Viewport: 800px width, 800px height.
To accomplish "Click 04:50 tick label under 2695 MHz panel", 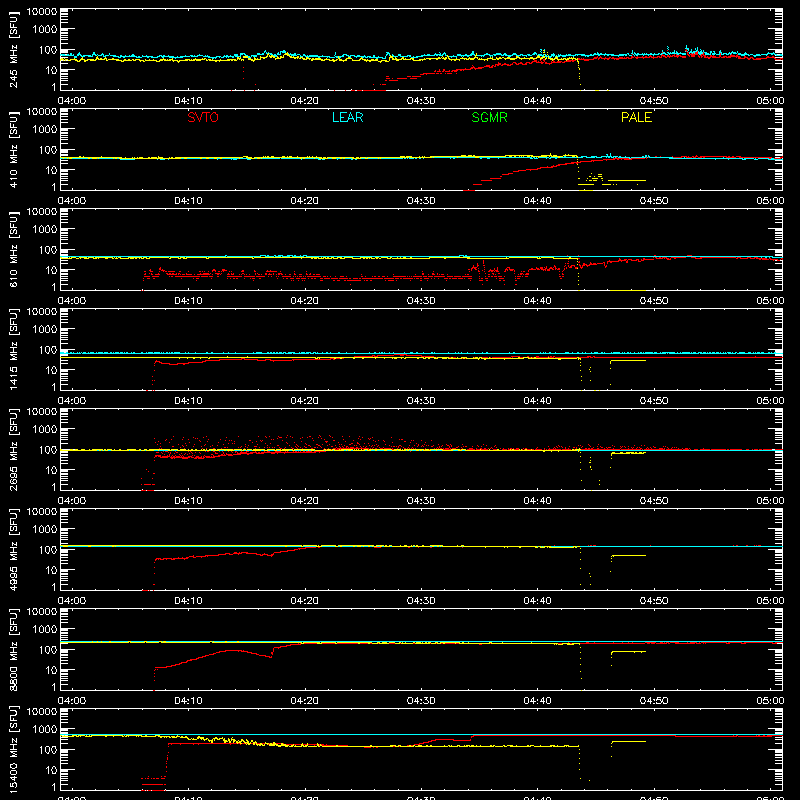I will coord(654,501).
